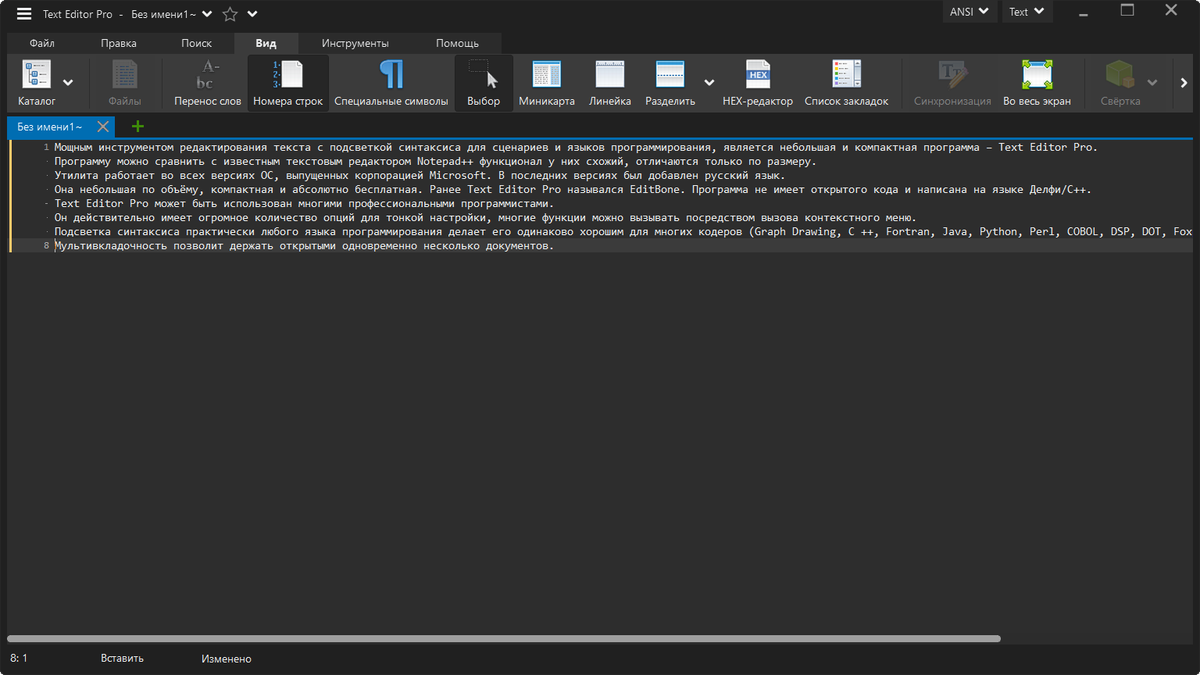Image resolution: width=1200 pixels, height=675 pixels.
Task: Open the Text highlighter dropdown
Action: (x=1025, y=12)
